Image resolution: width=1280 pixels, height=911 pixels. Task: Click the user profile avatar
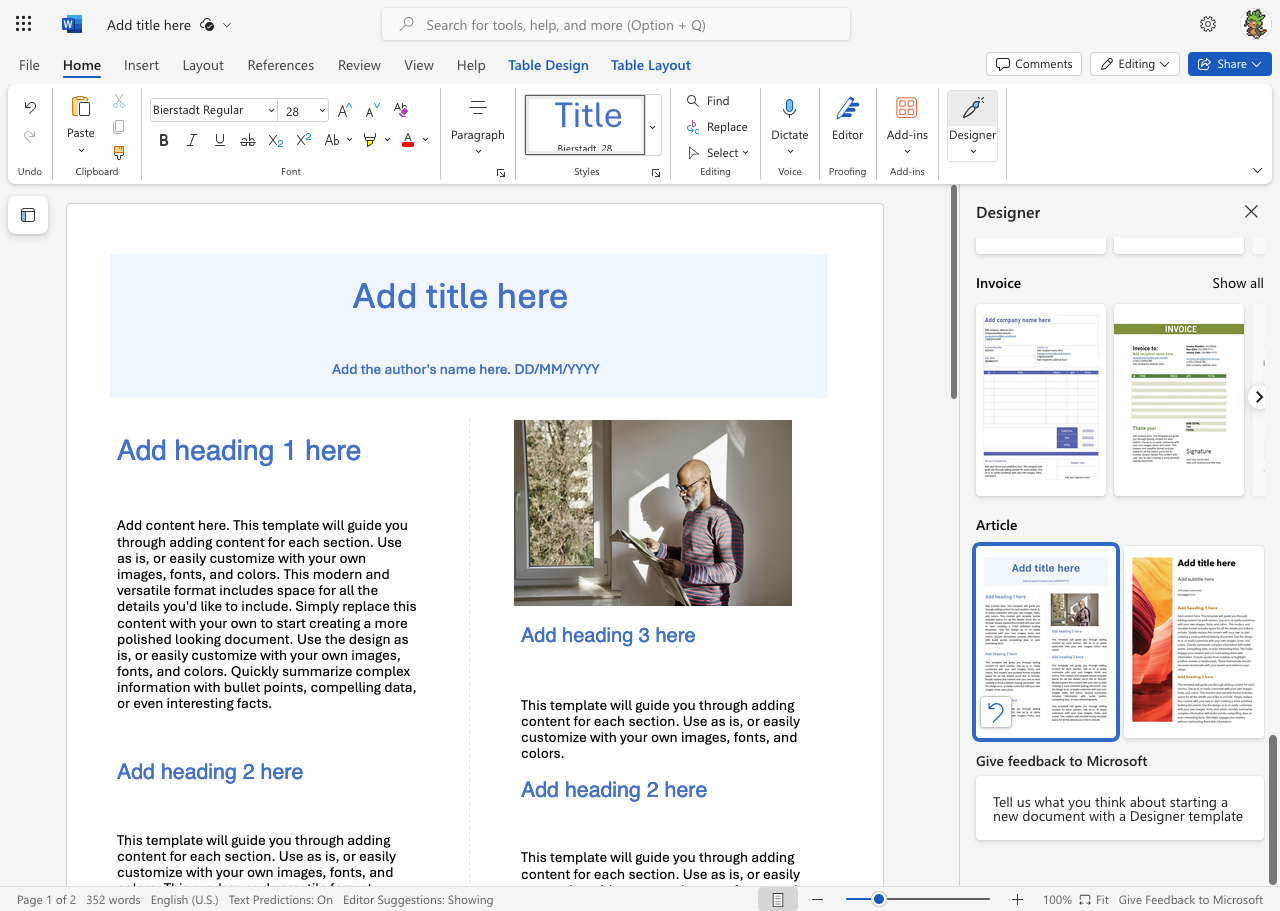(1255, 24)
